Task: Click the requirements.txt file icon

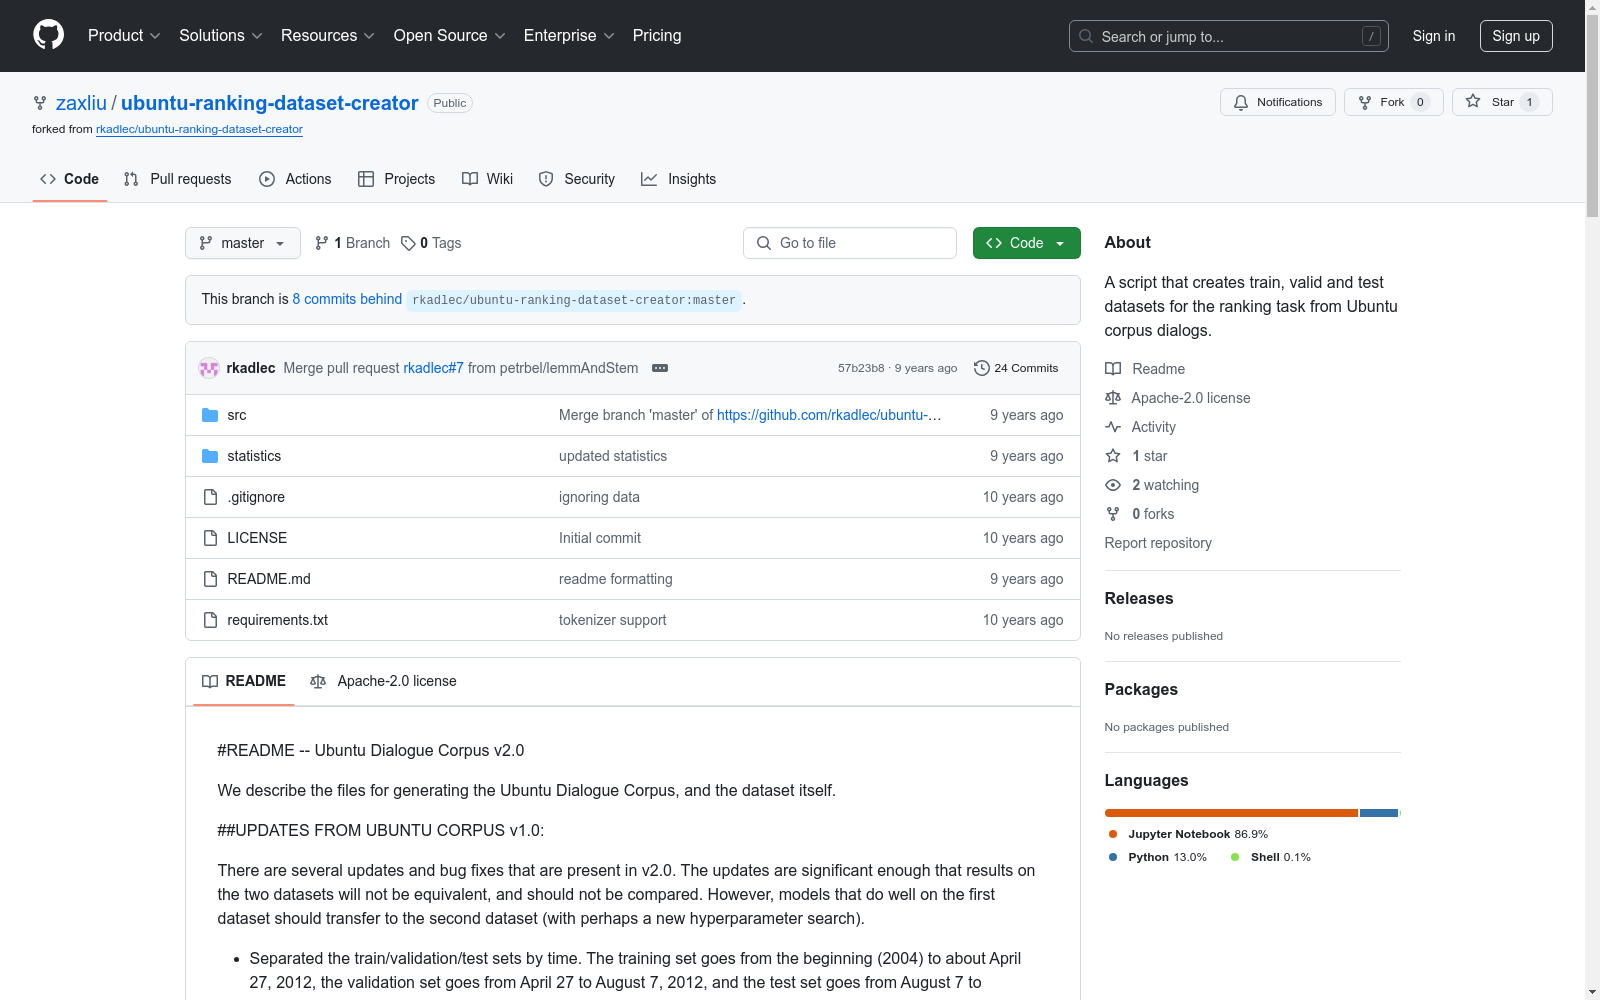Action: pos(210,620)
